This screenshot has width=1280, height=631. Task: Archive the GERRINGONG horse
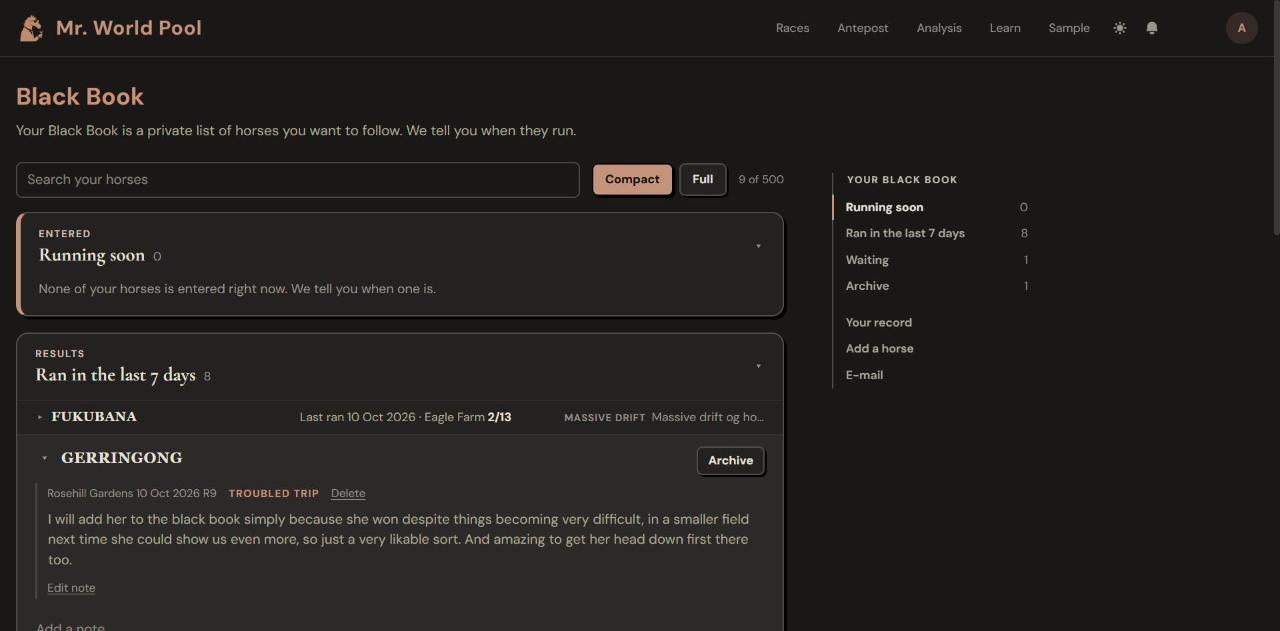pyautogui.click(x=731, y=461)
